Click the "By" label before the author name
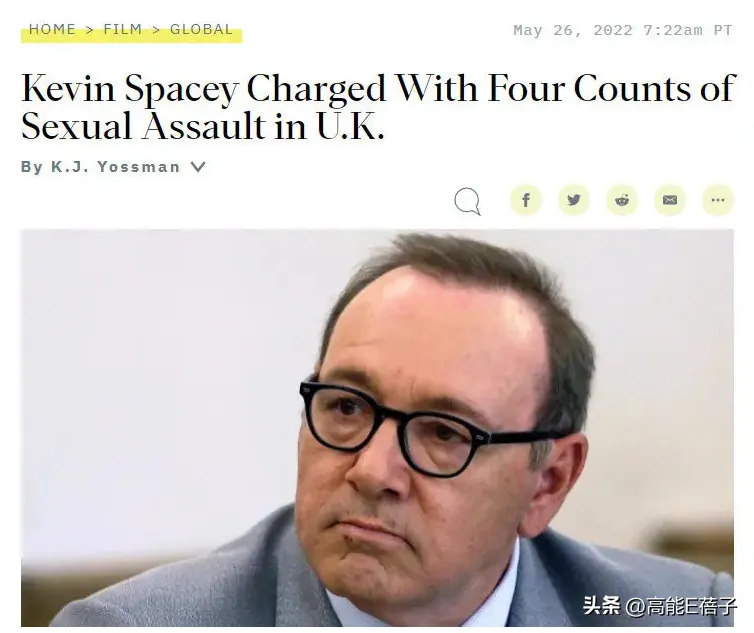 [32, 167]
